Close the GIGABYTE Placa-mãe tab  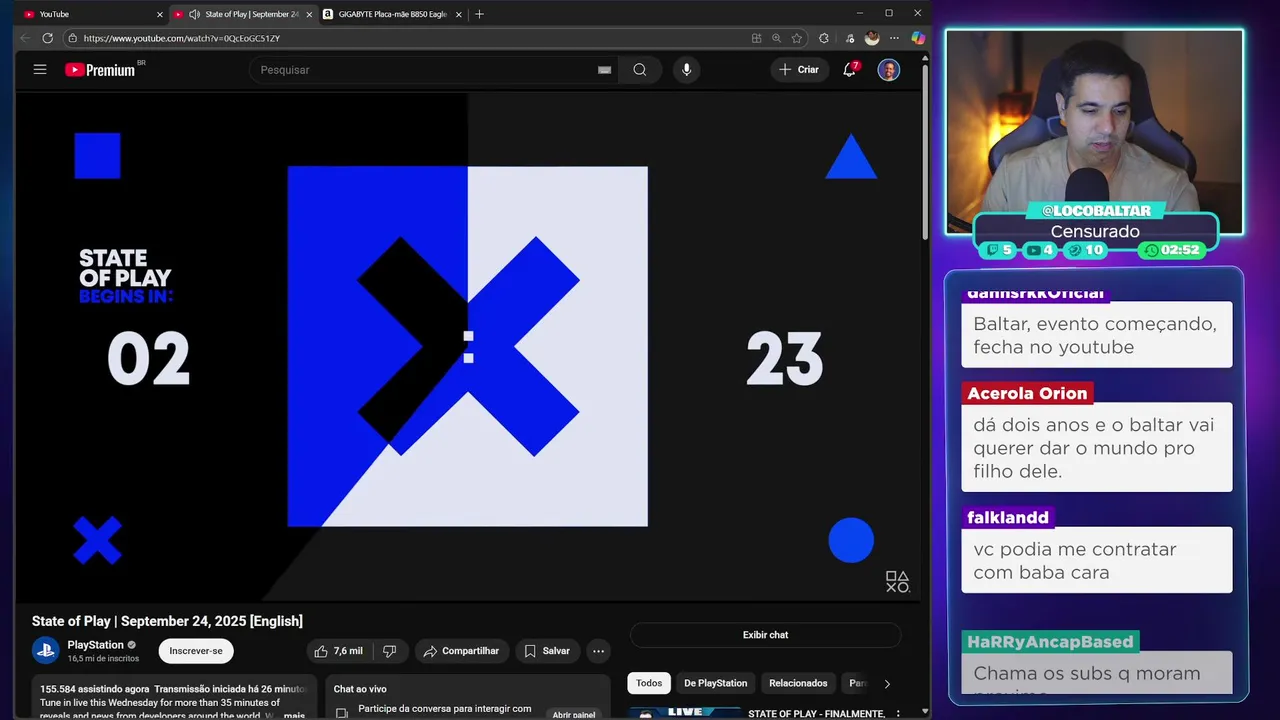tap(459, 14)
